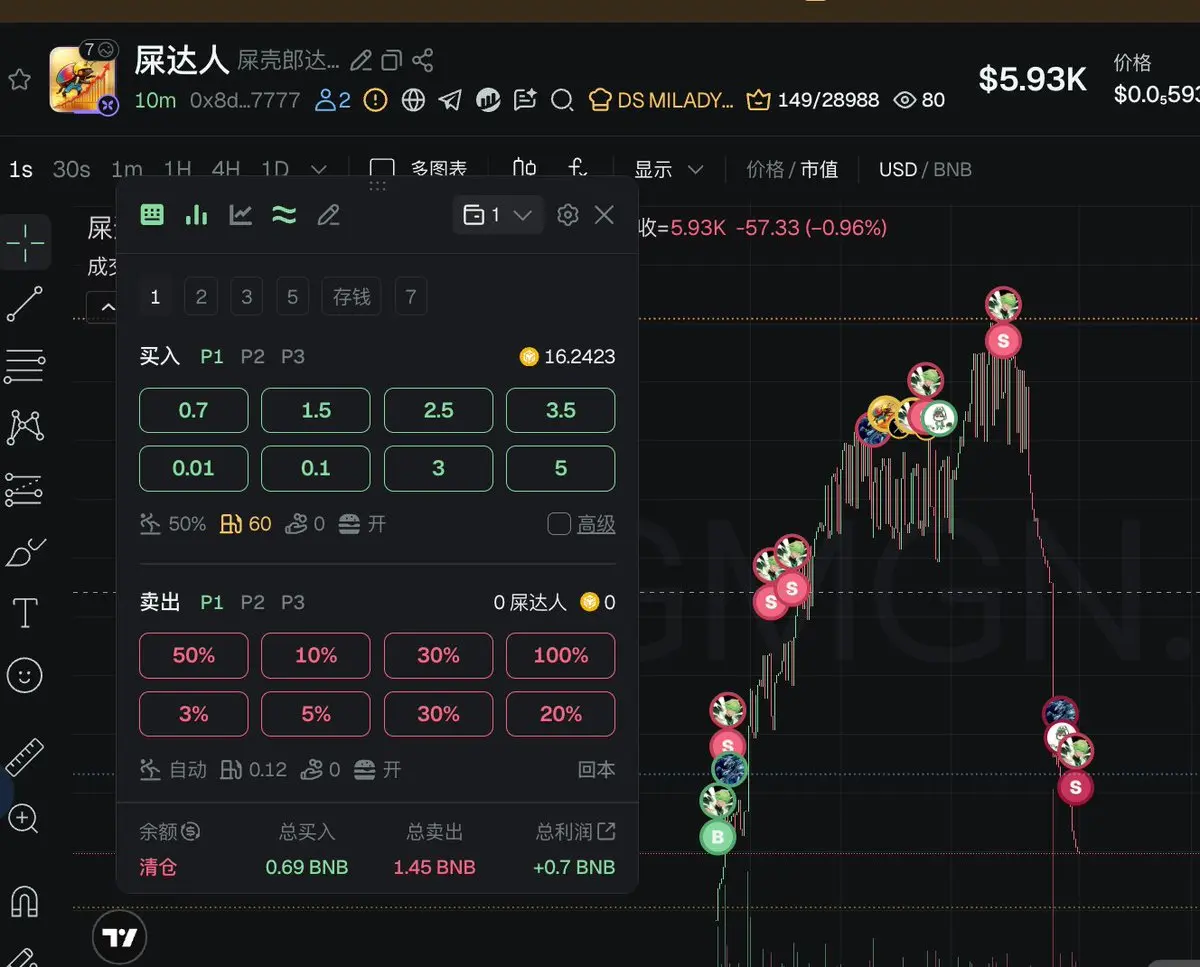
Task: Close the quick trade panel
Action: coord(604,215)
